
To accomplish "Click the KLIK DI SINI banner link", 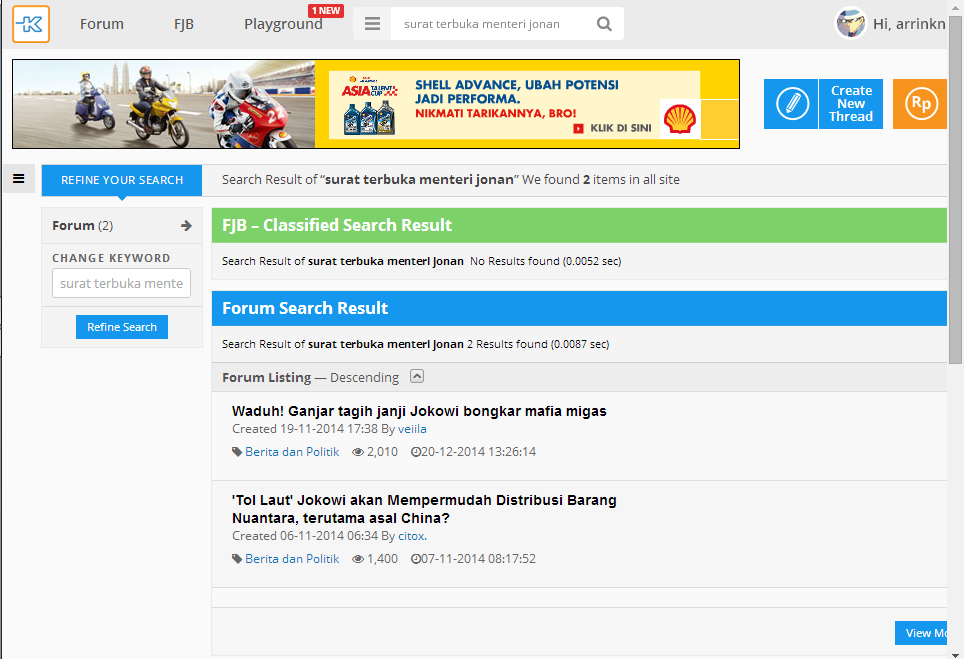I will click(x=612, y=128).
